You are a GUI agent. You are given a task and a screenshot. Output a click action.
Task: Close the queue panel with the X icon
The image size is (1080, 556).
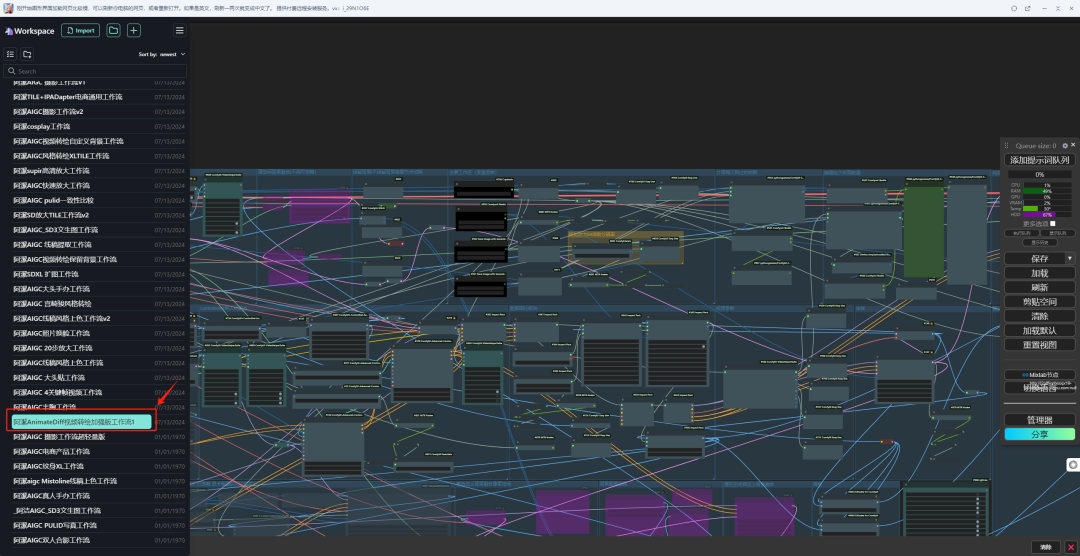(1073, 145)
